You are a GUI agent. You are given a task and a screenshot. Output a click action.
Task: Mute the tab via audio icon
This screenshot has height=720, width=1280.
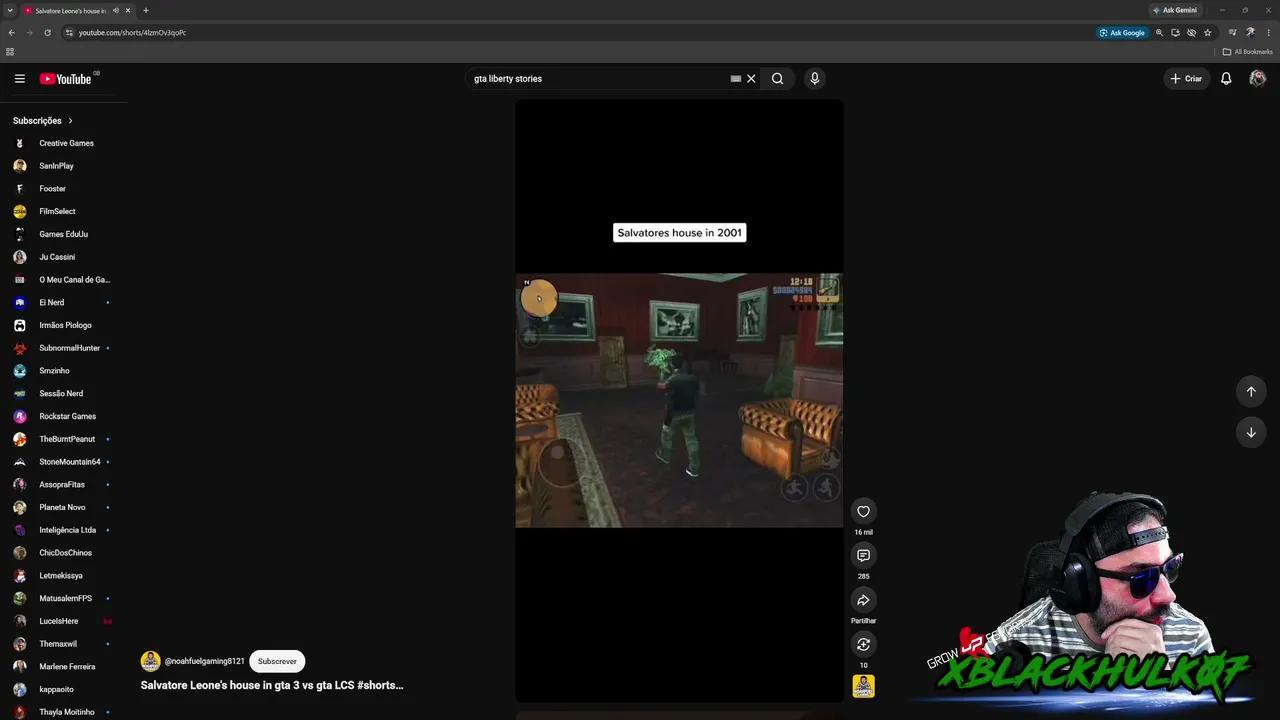click(x=116, y=10)
